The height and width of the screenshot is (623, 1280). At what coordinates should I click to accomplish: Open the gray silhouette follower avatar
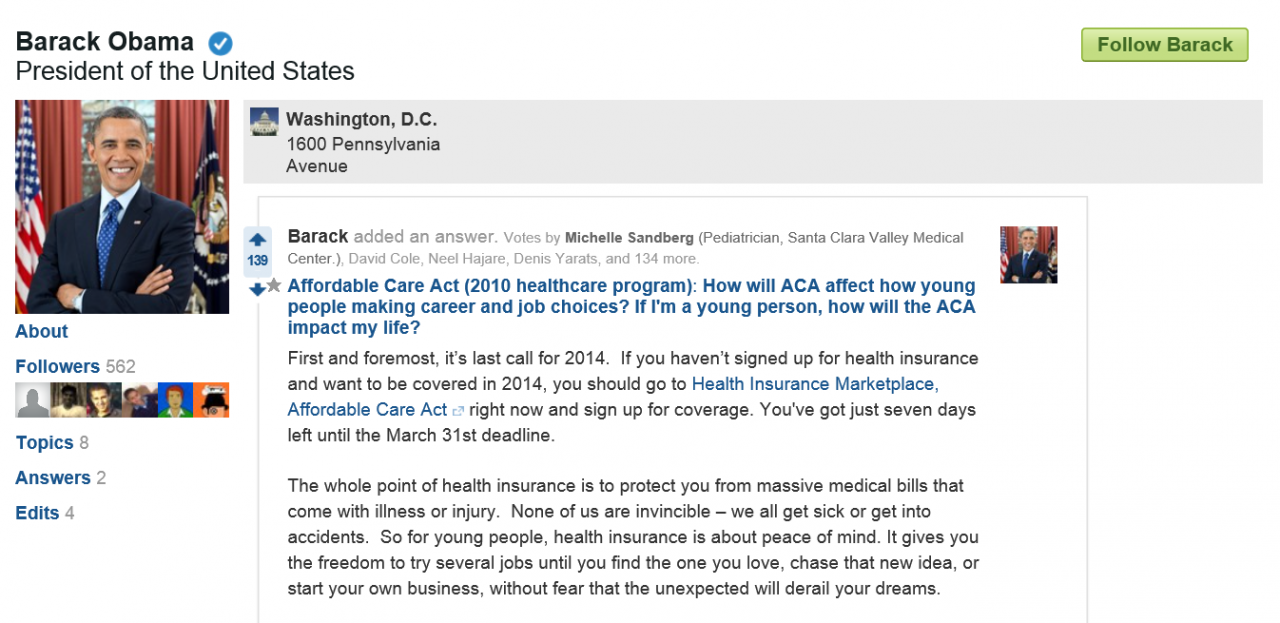33,400
